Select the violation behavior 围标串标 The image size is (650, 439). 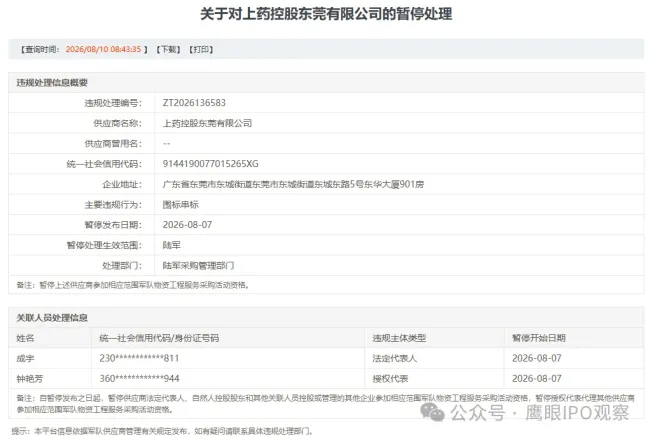(x=180, y=204)
